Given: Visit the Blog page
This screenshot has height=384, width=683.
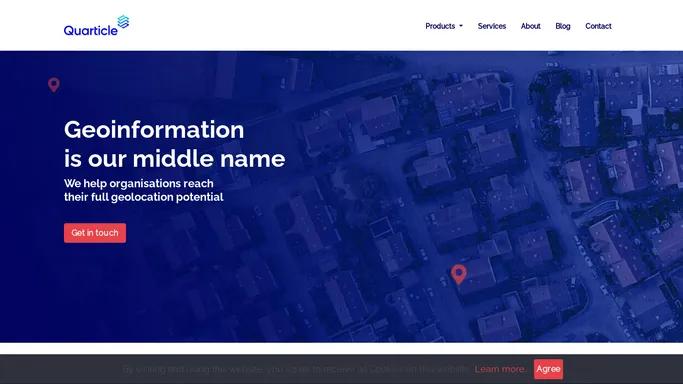Looking at the screenshot, I should pyautogui.click(x=563, y=26).
